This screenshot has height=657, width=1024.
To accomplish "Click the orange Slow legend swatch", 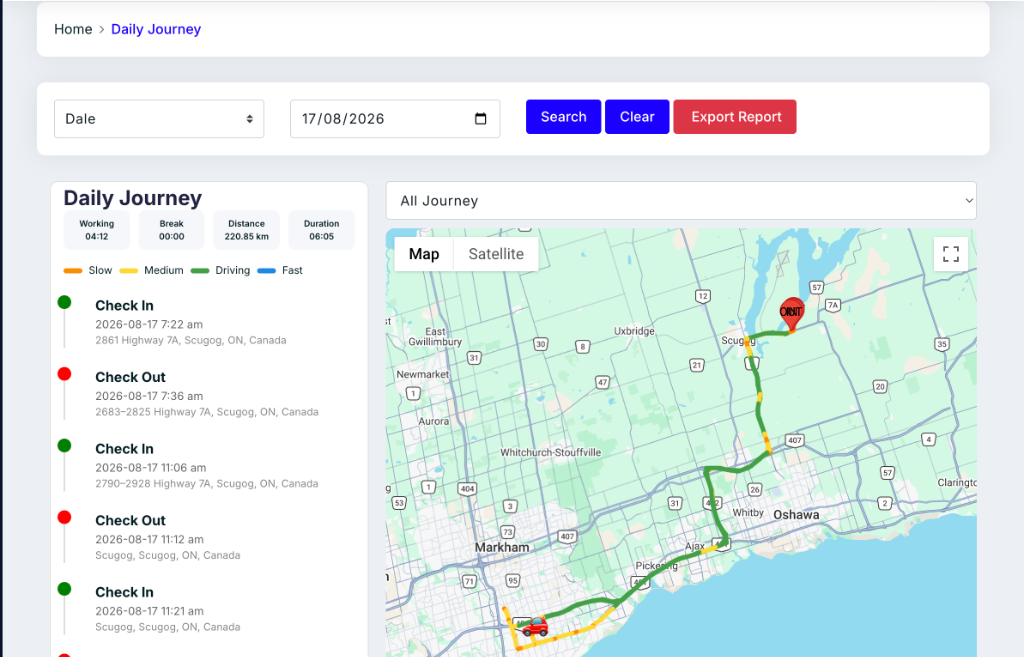I will (72, 270).
